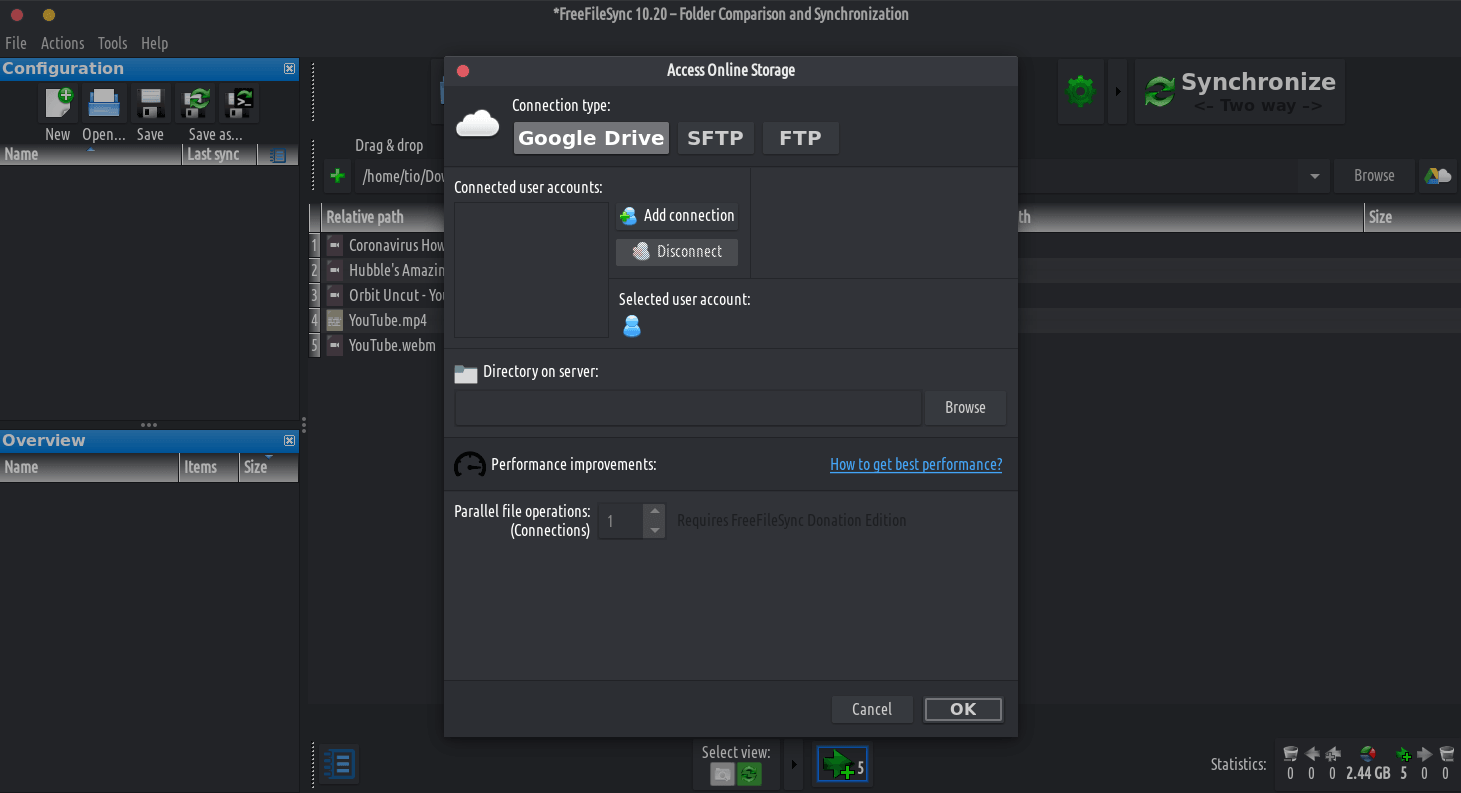Switch connection type to FTP

point(800,138)
